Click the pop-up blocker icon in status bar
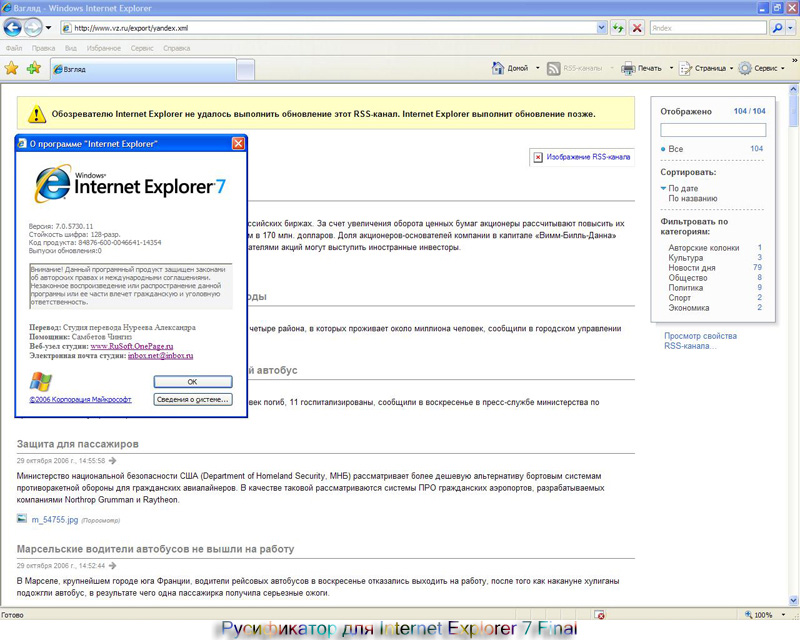The height and width of the screenshot is (640, 800). tap(600, 615)
